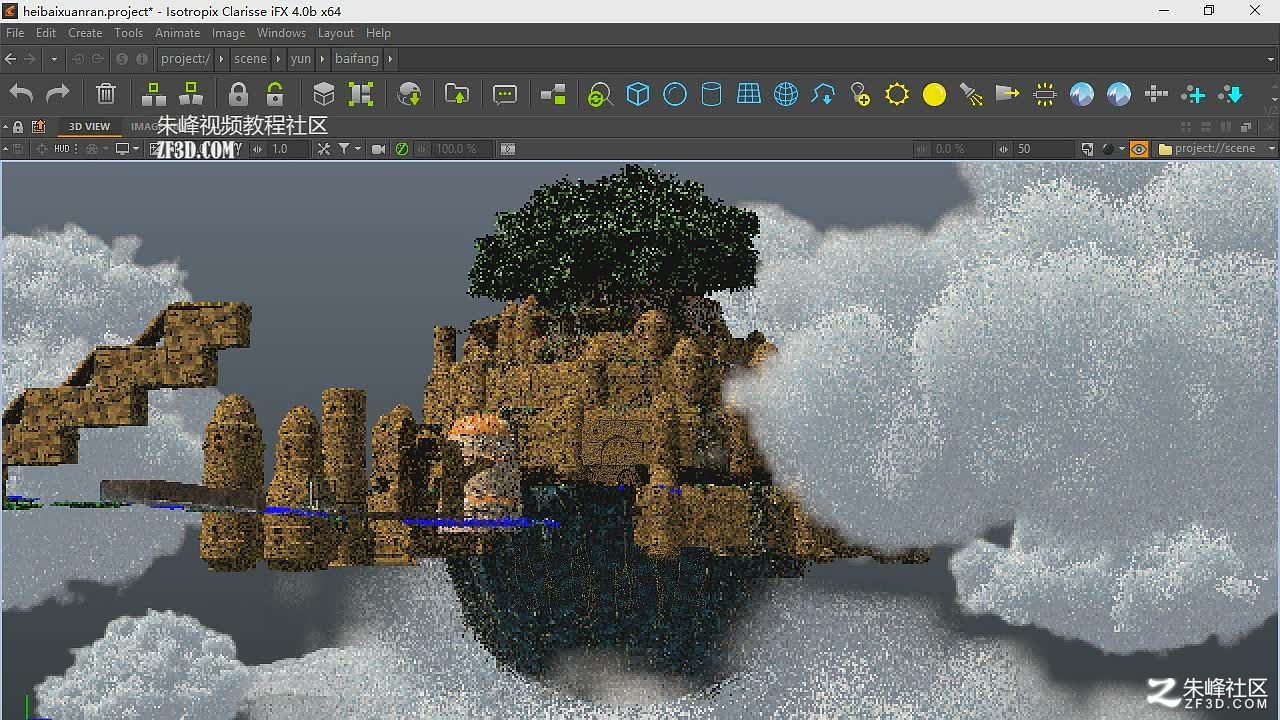Toggle the film frame icon beside 100.0 %

coord(508,149)
